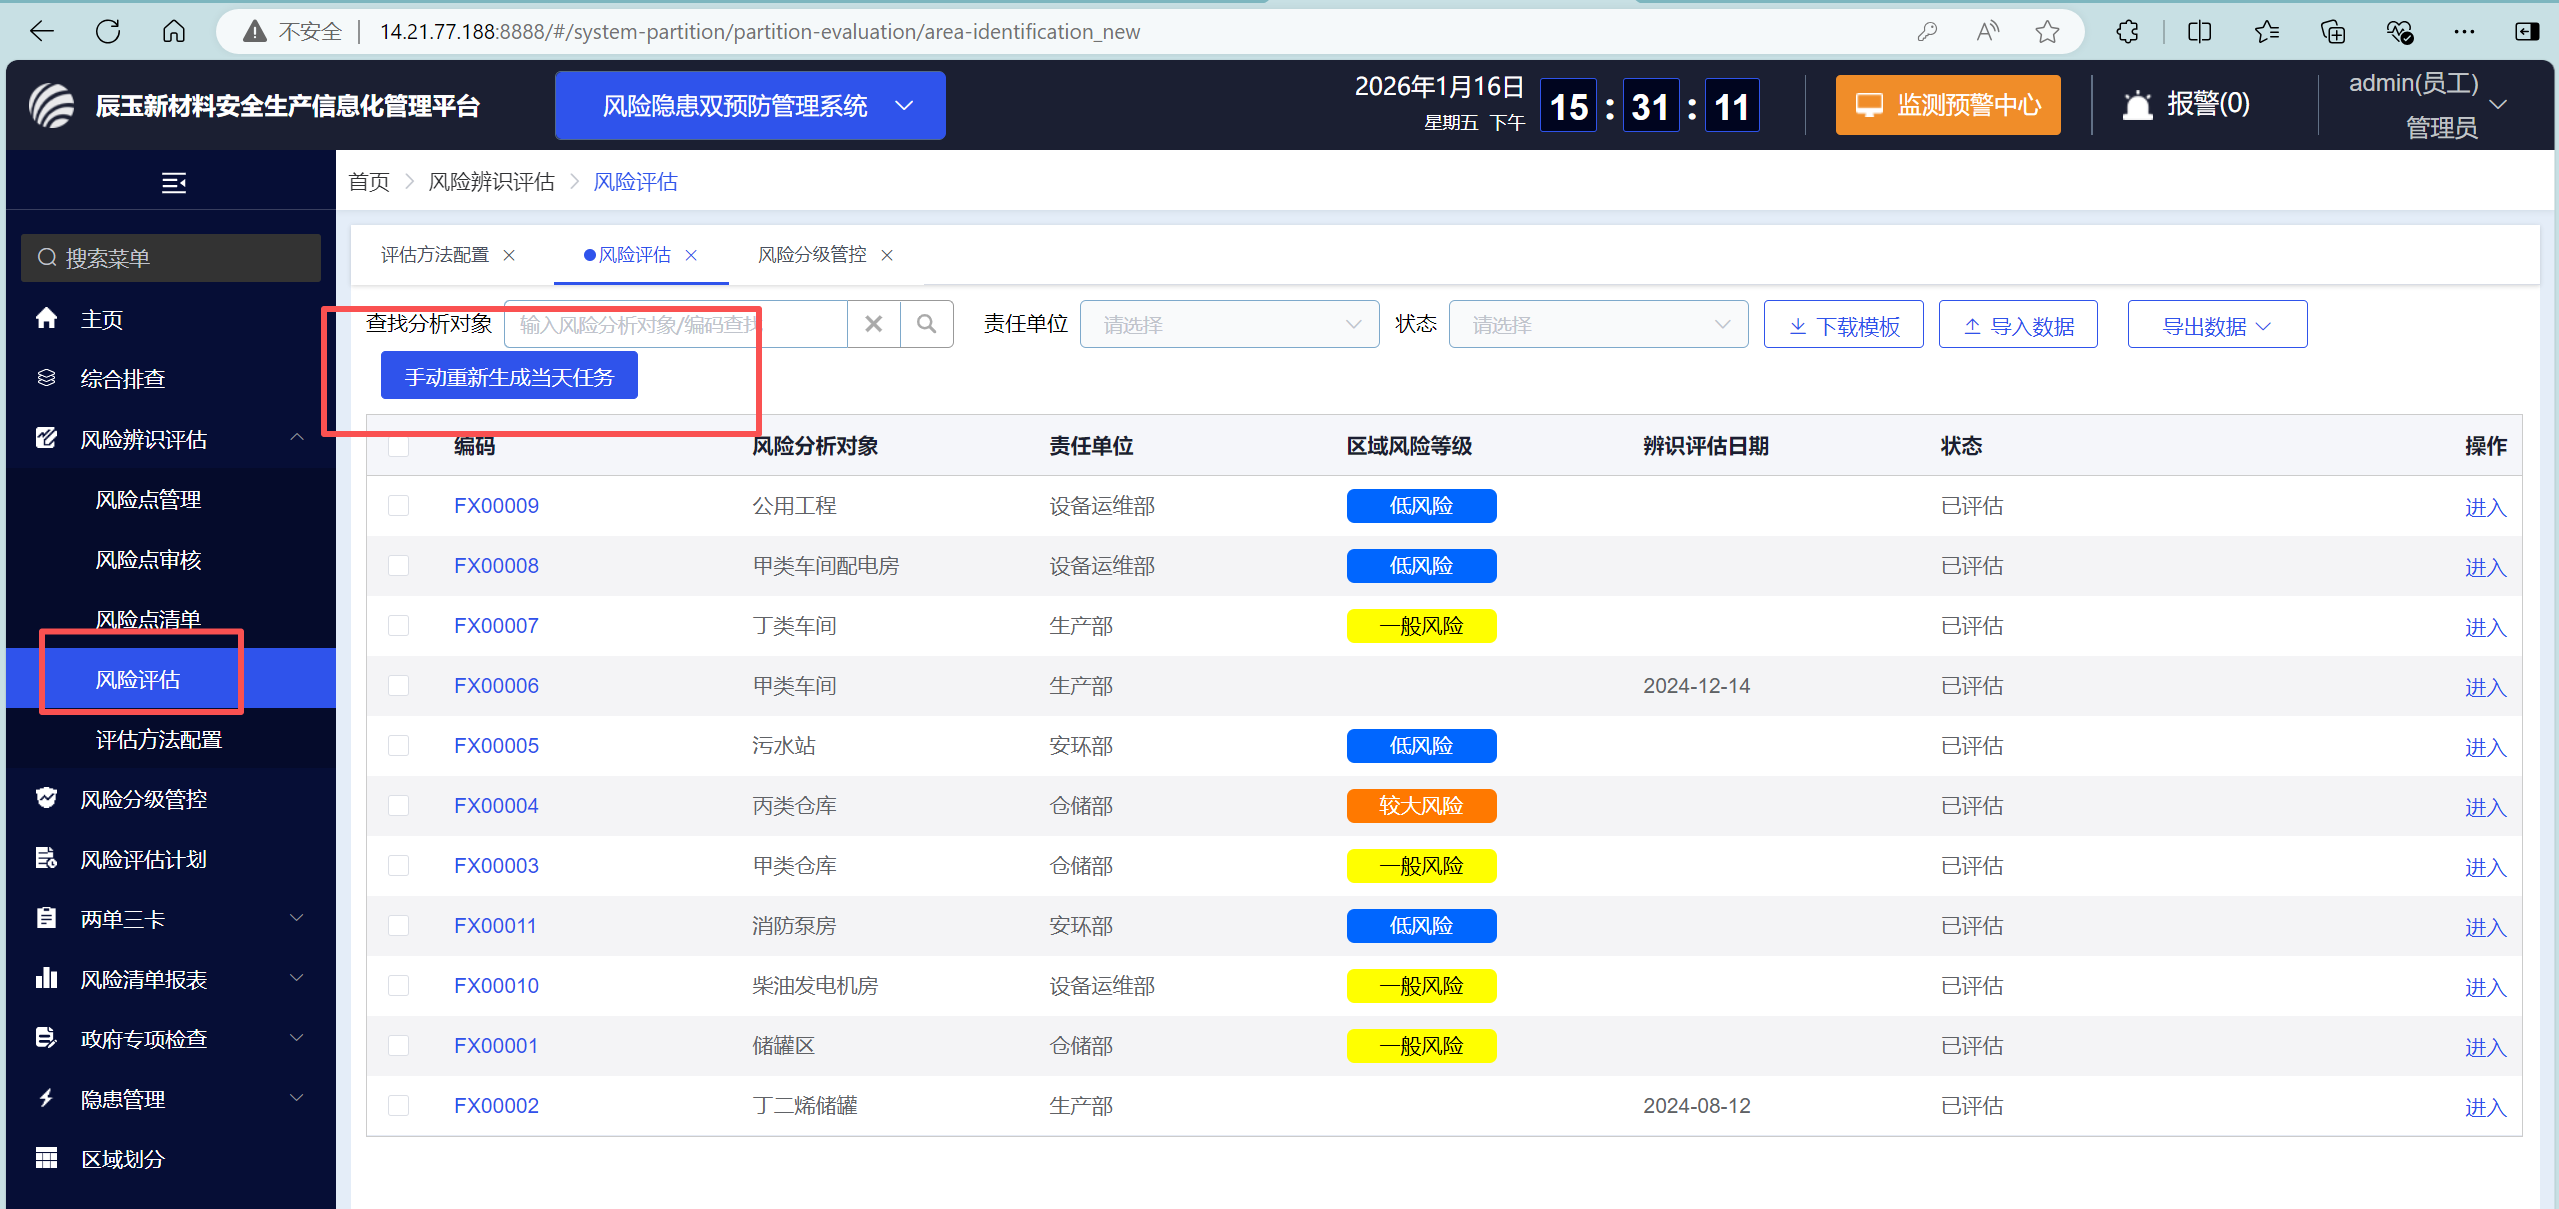Focus the 查找分析对象 search input

pyautogui.click(x=676, y=324)
